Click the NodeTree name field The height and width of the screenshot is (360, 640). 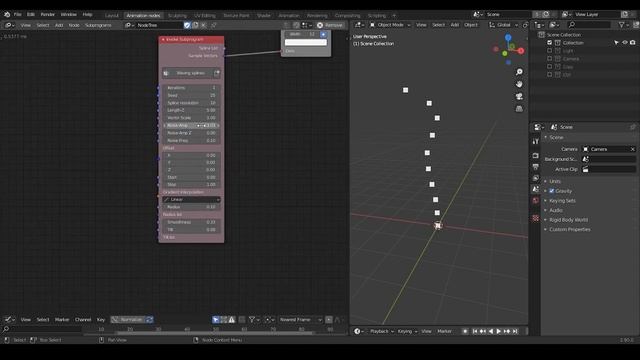(159, 25)
